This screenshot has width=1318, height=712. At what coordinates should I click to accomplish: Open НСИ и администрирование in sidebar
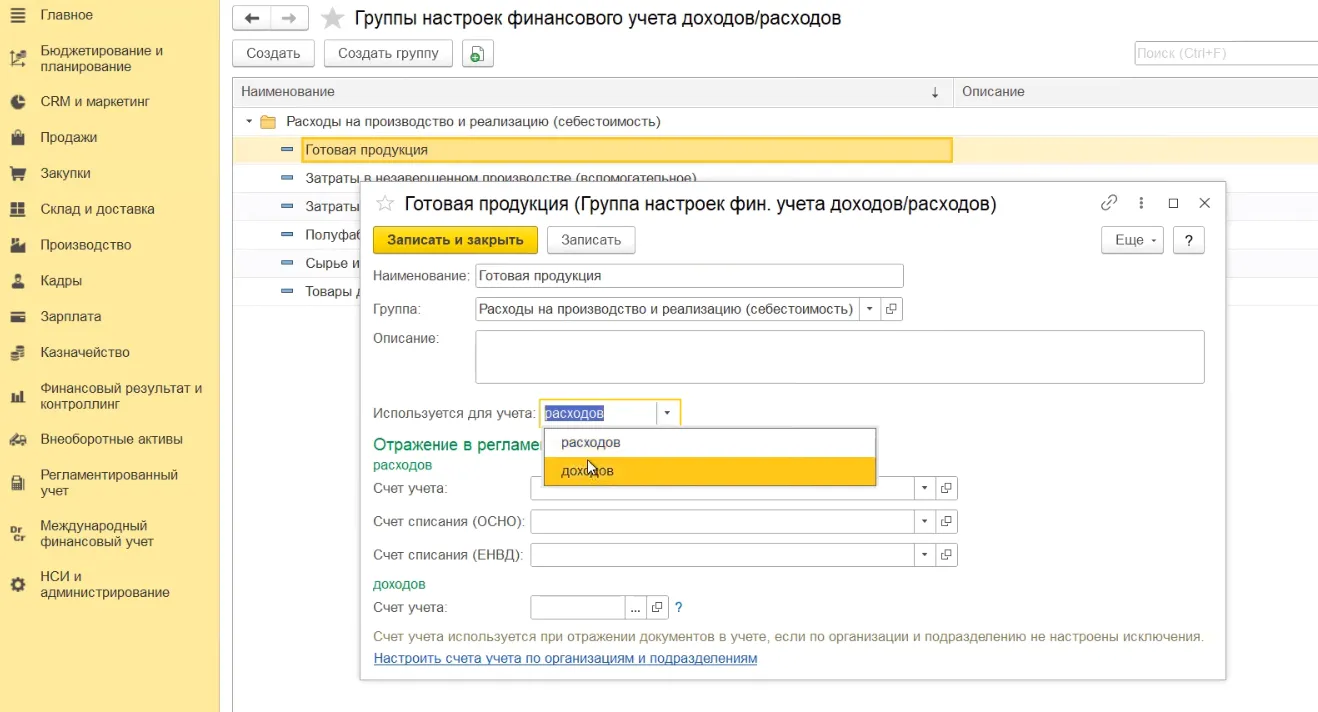pyautogui.click(x=104, y=584)
